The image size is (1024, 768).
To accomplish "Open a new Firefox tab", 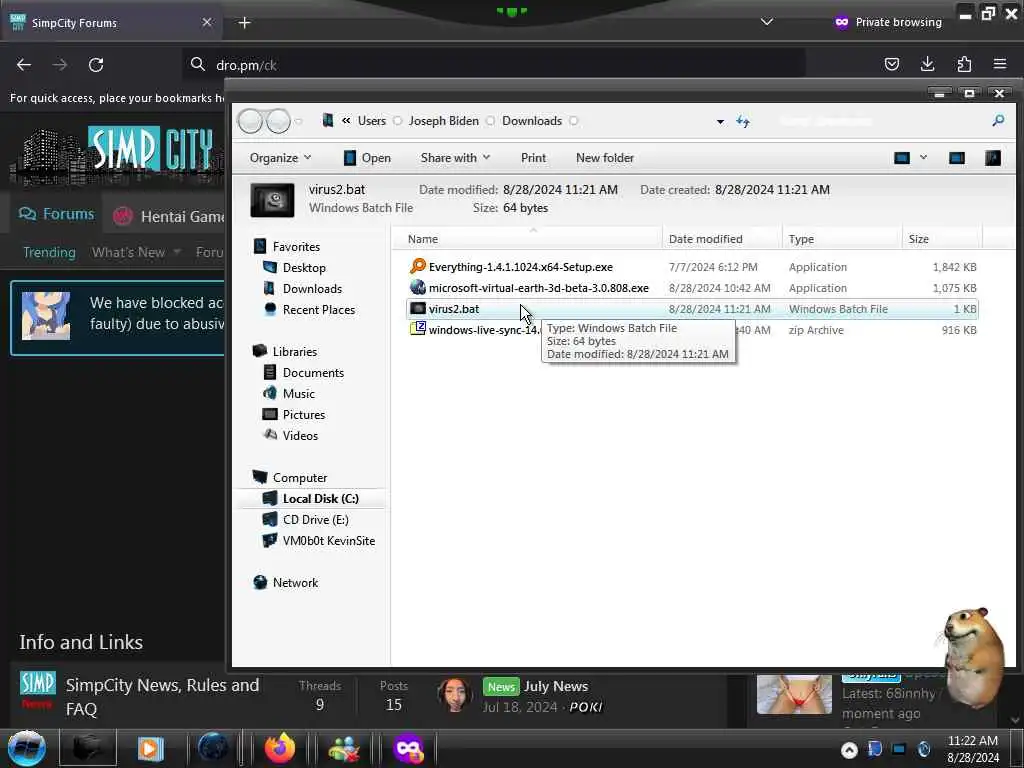I will click(x=244, y=23).
